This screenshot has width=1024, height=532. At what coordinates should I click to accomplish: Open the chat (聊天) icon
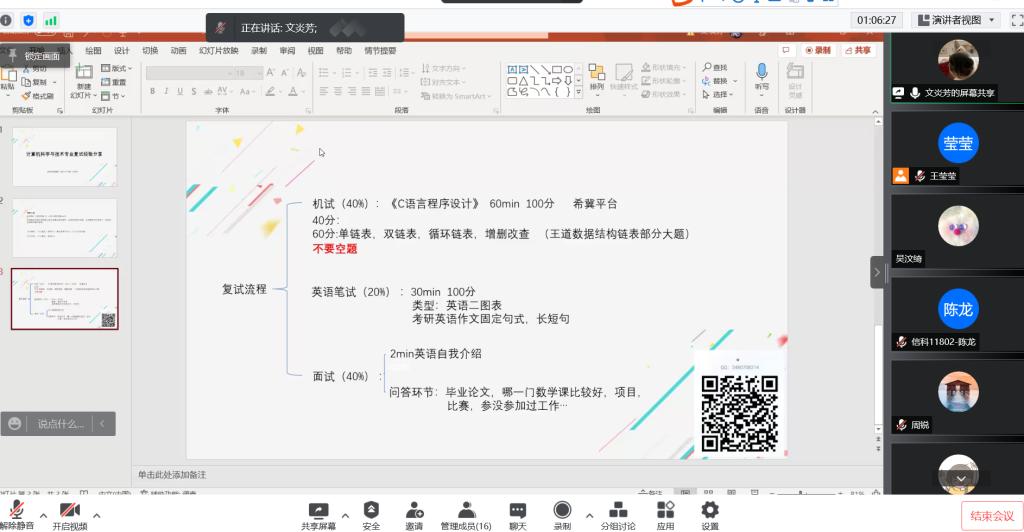coord(517,512)
